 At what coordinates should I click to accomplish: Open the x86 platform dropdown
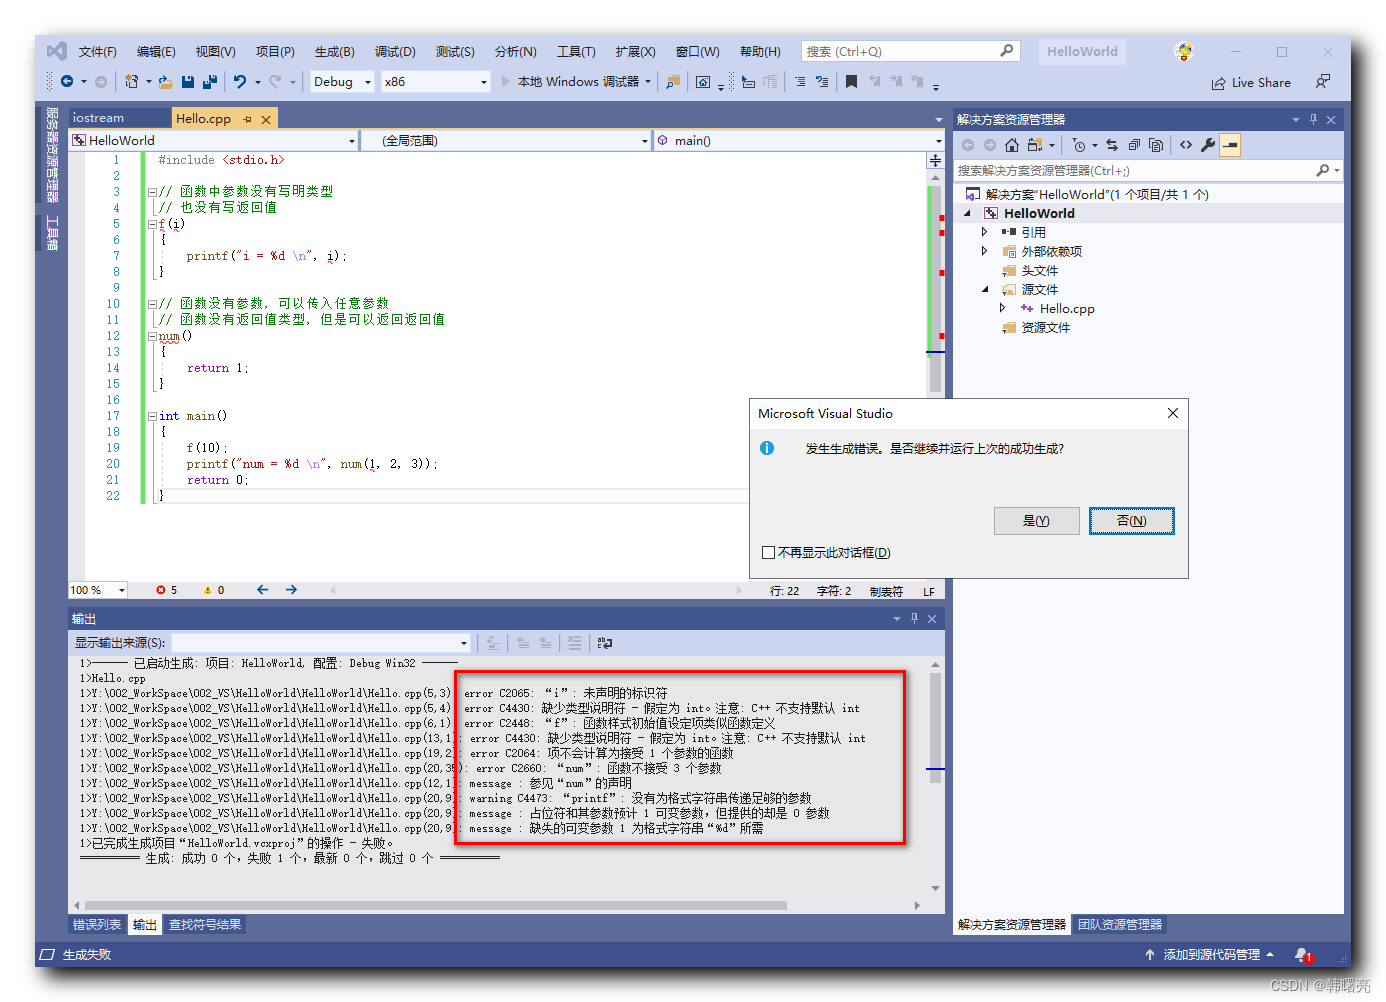[x=436, y=82]
